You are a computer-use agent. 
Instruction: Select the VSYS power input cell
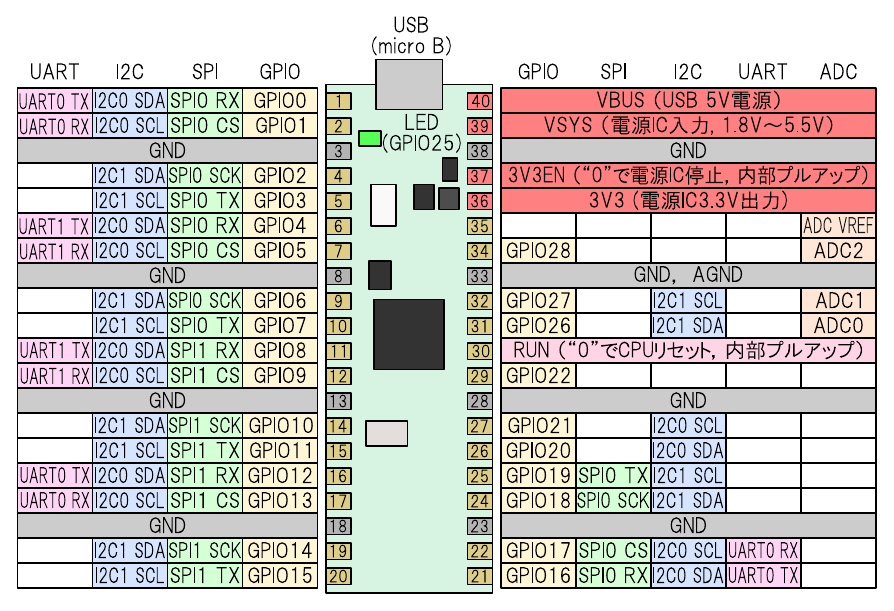(688, 125)
